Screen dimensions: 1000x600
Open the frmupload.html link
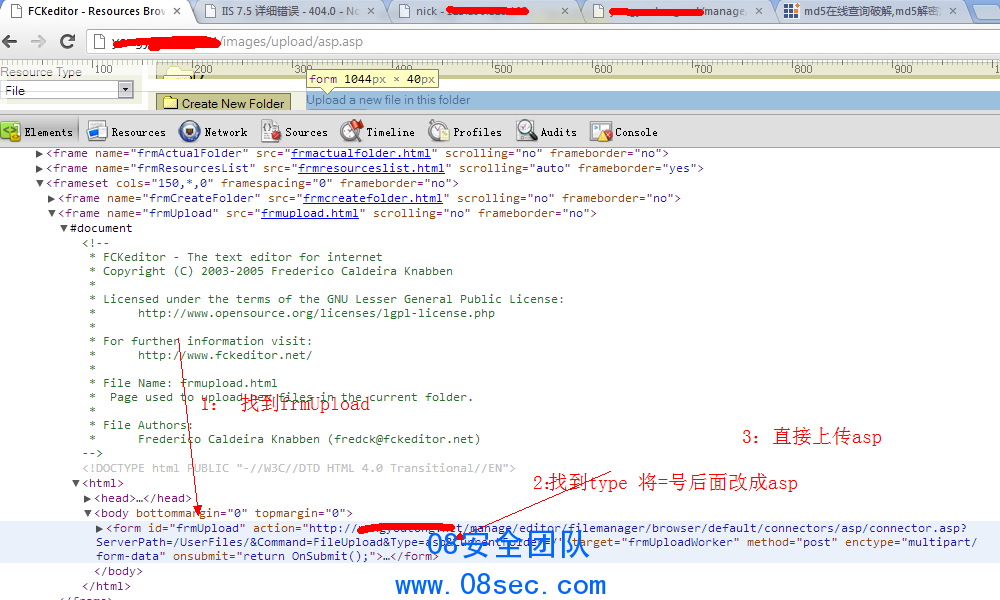click(x=310, y=213)
